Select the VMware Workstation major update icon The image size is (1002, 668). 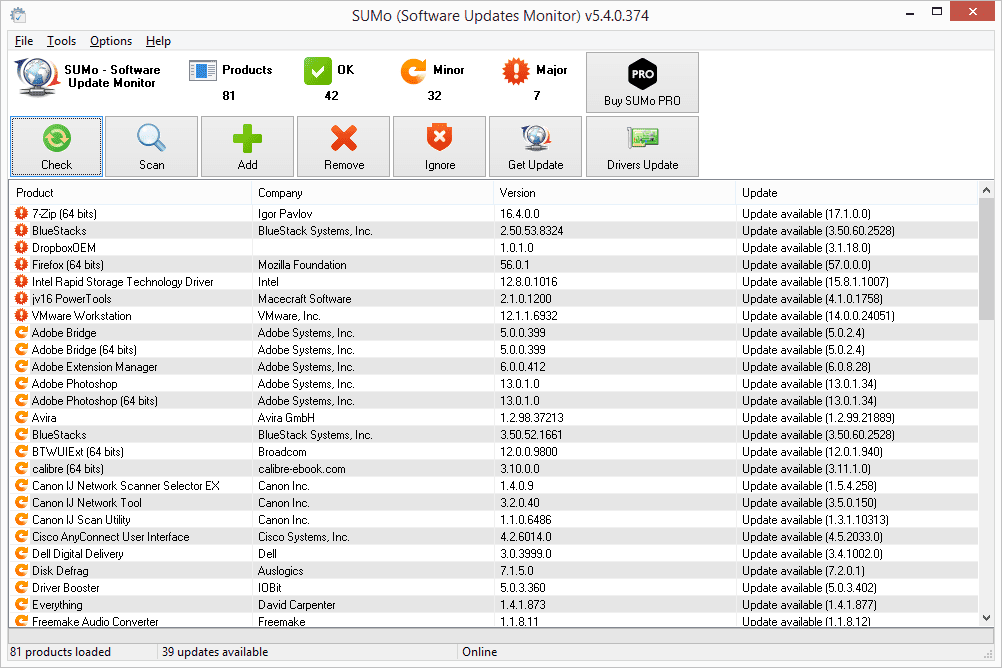[22, 316]
